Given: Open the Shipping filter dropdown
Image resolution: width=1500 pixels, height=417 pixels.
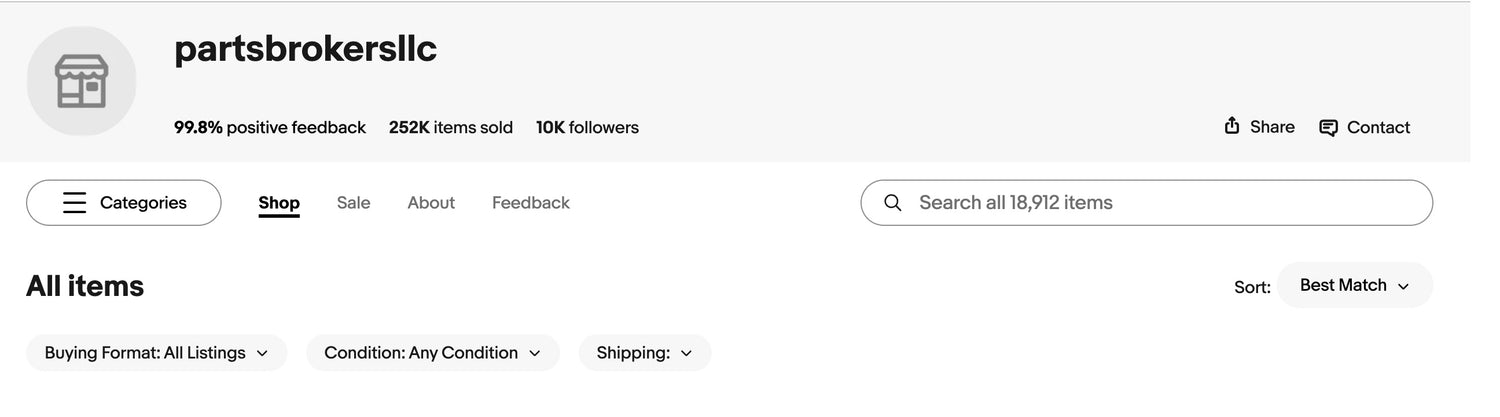Looking at the screenshot, I should coord(644,353).
